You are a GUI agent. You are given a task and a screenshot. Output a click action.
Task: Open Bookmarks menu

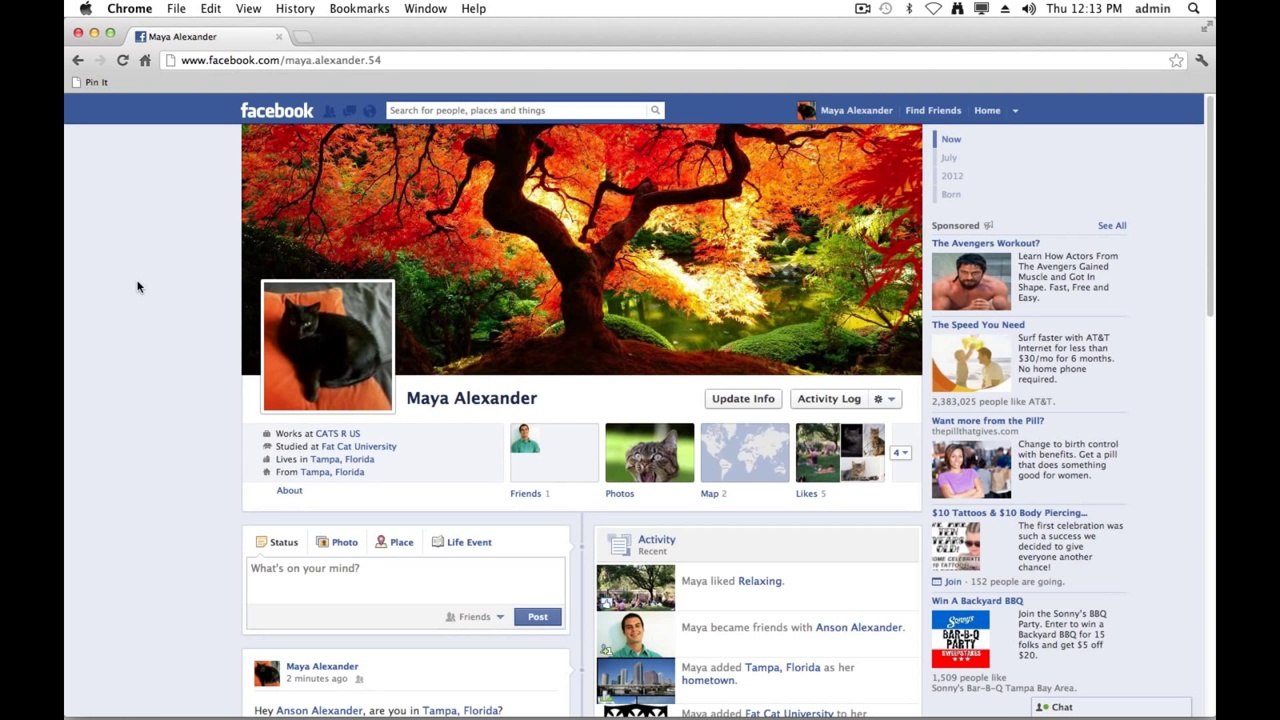tap(359, 8)
